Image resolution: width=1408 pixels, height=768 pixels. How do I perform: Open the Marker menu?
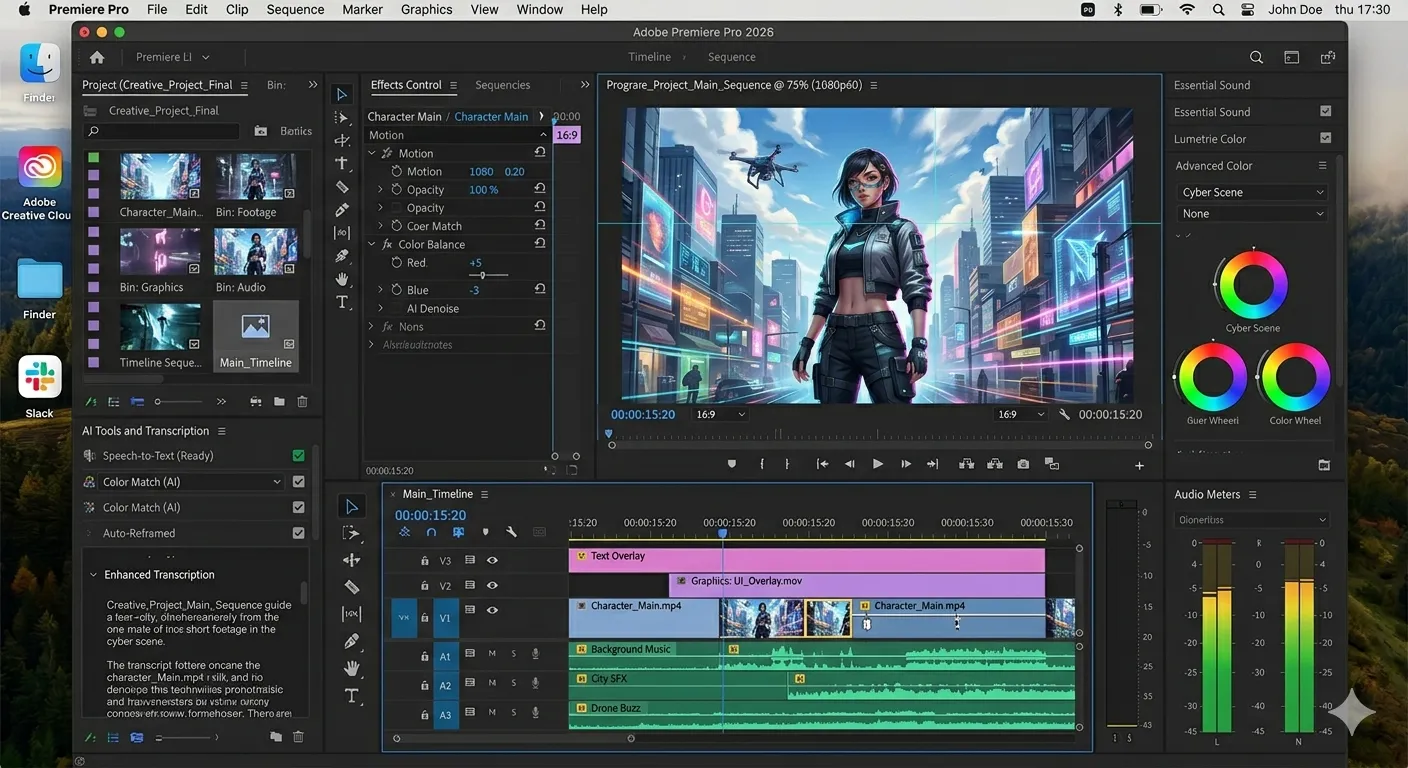click(x=362, y=9)
